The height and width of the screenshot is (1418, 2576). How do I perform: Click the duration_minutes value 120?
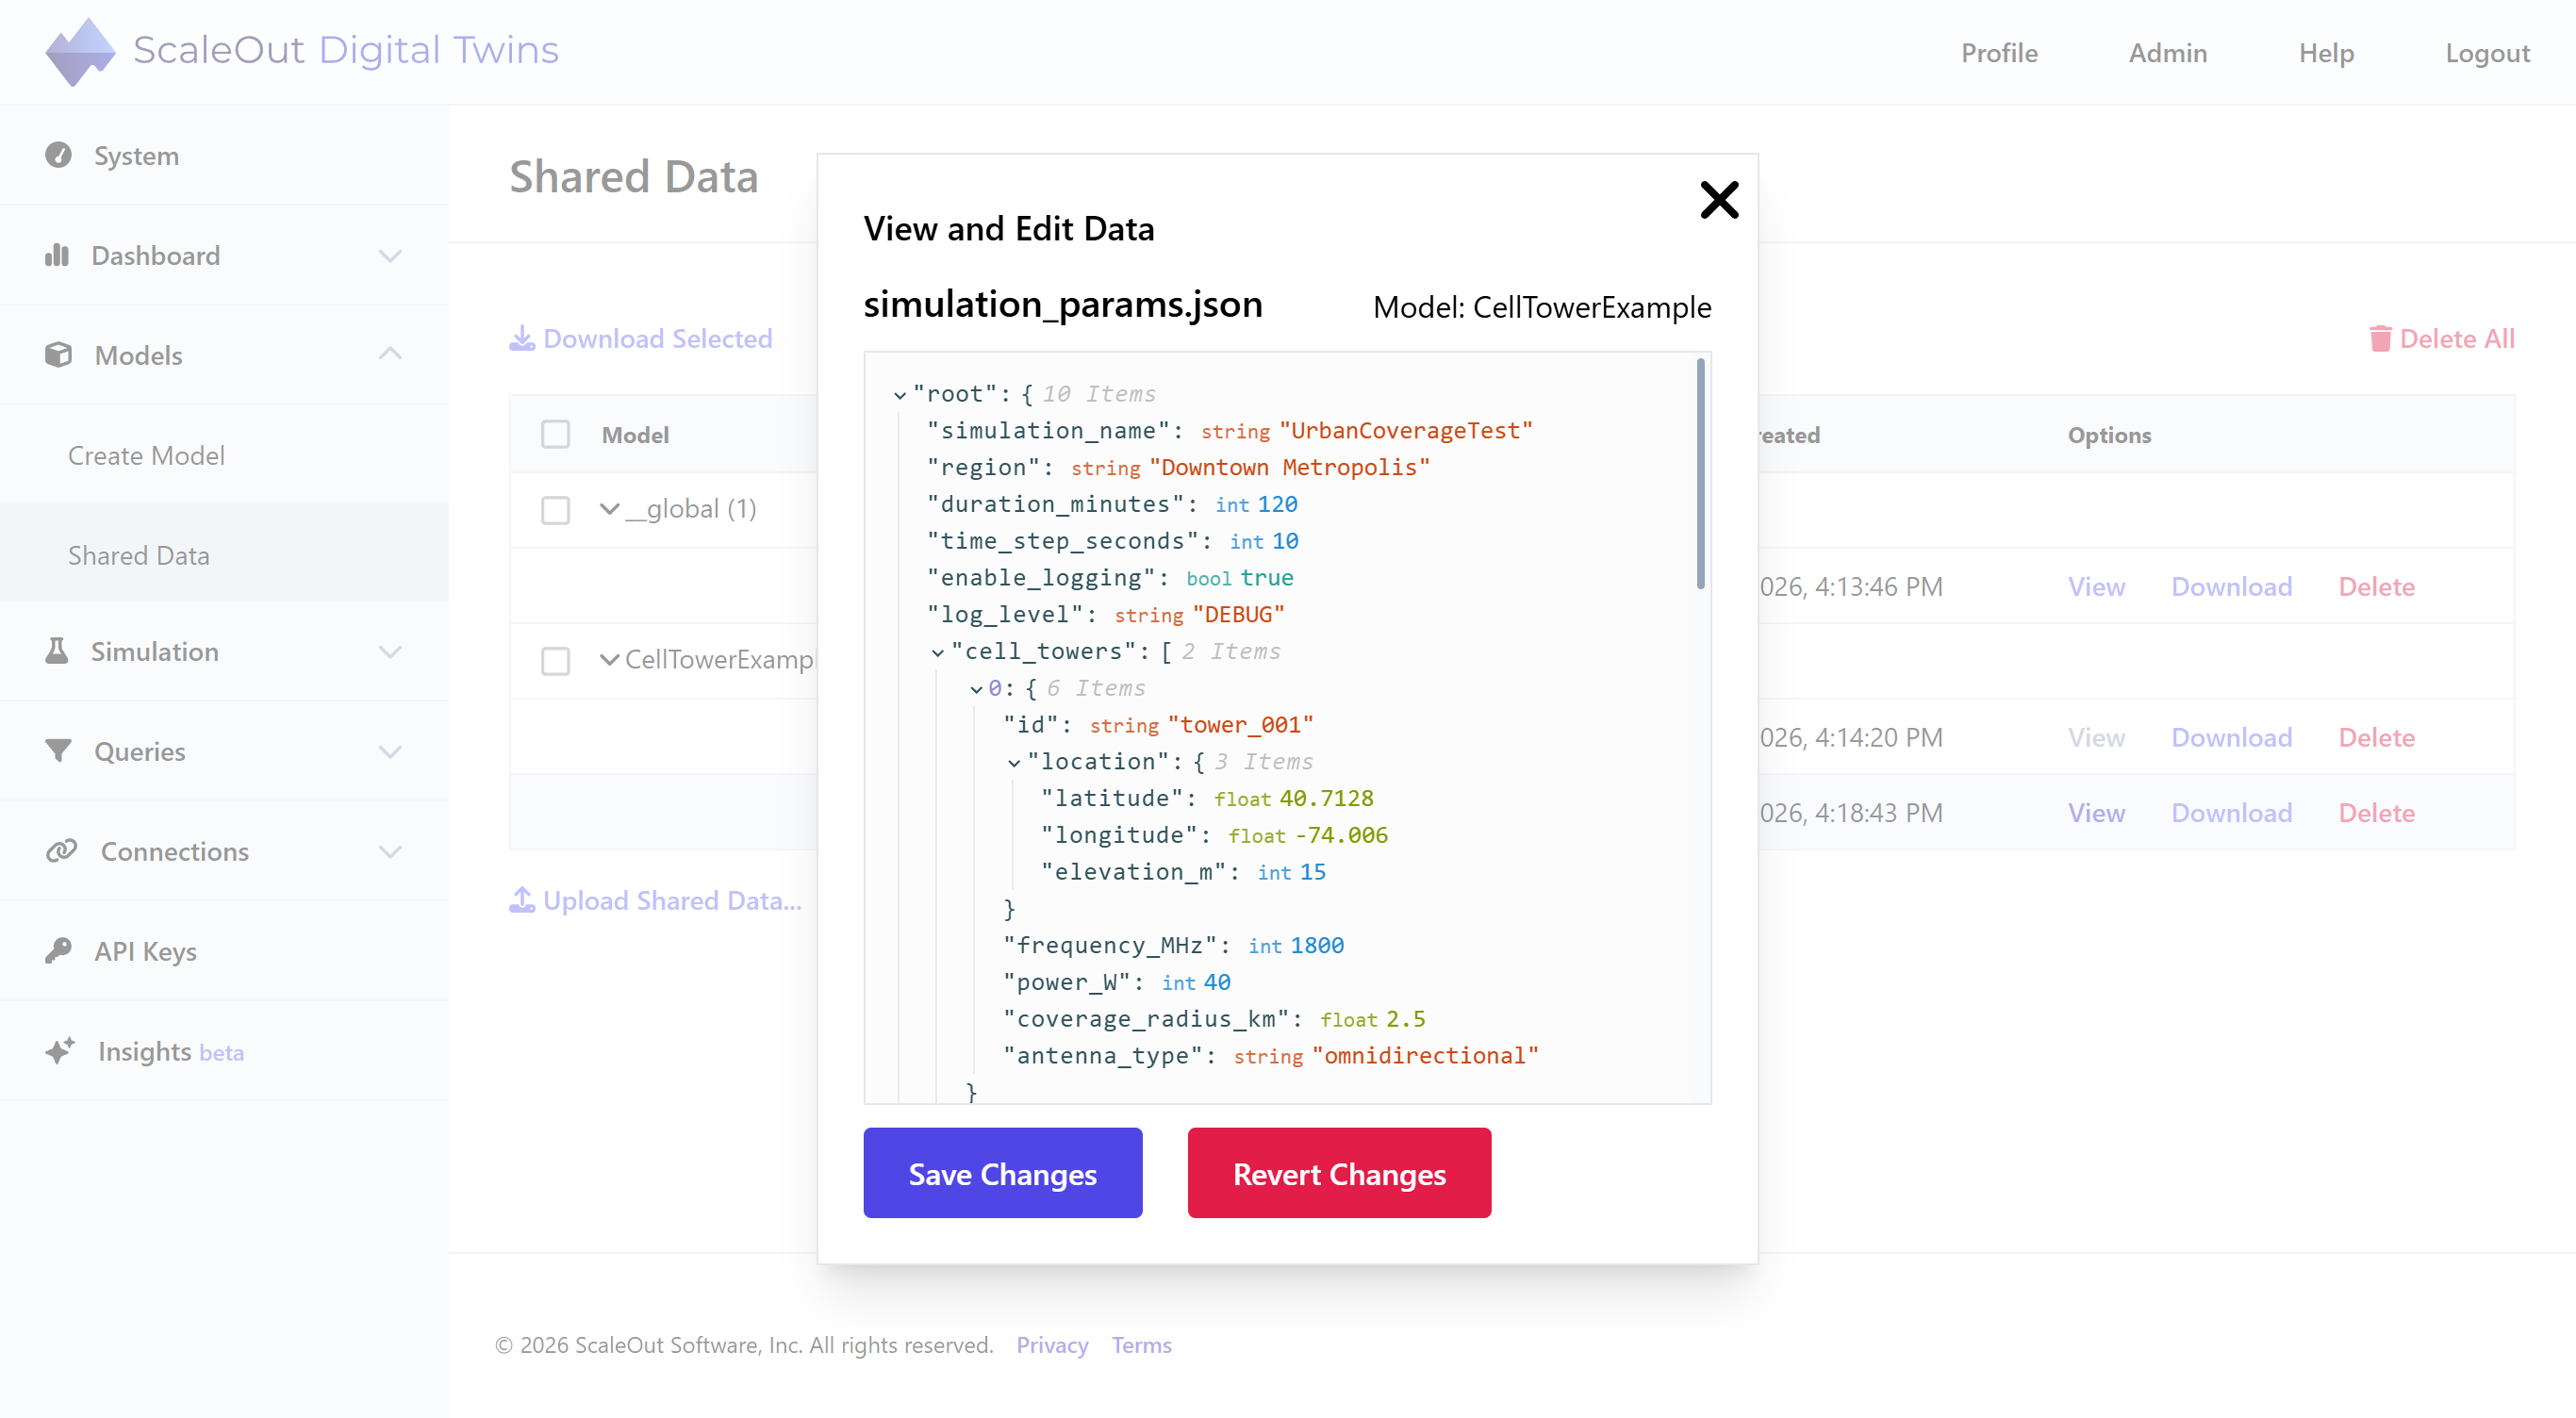pyautogui.click(x=1277, y=505)
